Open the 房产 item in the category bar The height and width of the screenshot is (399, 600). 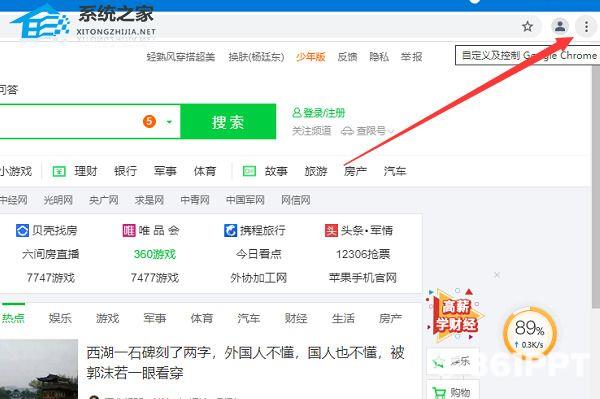(355, 171)
